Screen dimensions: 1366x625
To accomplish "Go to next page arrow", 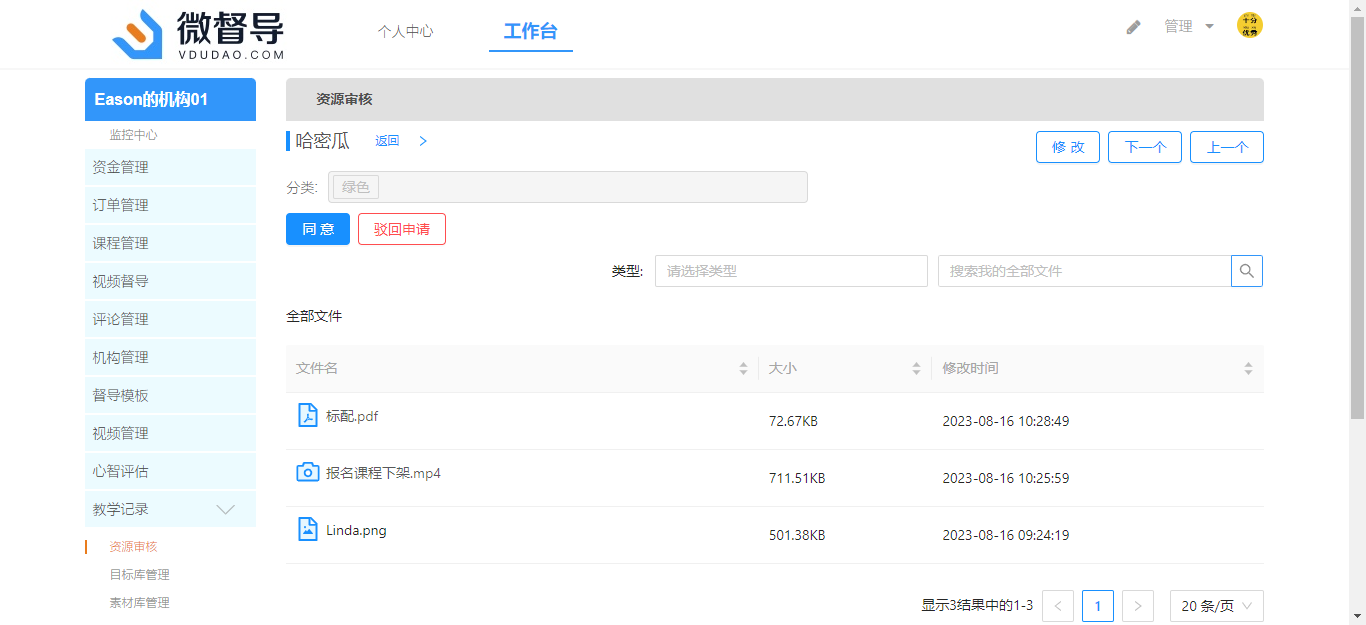I will click(x=1138, y=606).
